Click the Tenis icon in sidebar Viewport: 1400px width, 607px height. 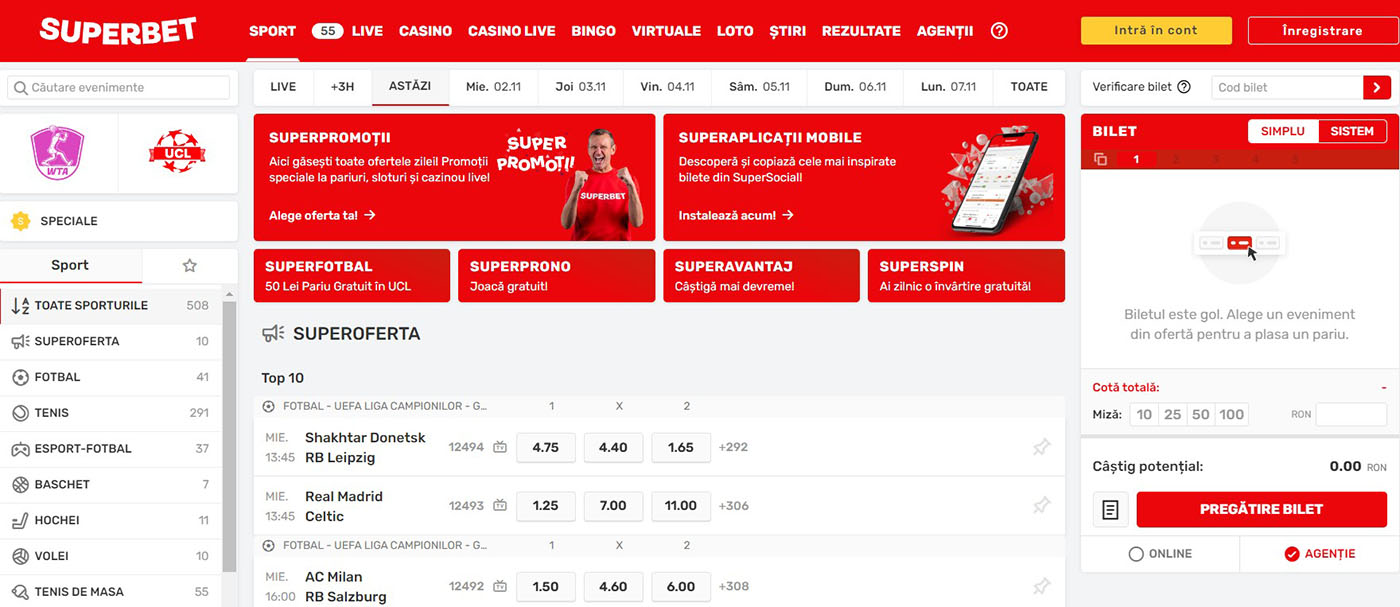click(x=20, y=413)
